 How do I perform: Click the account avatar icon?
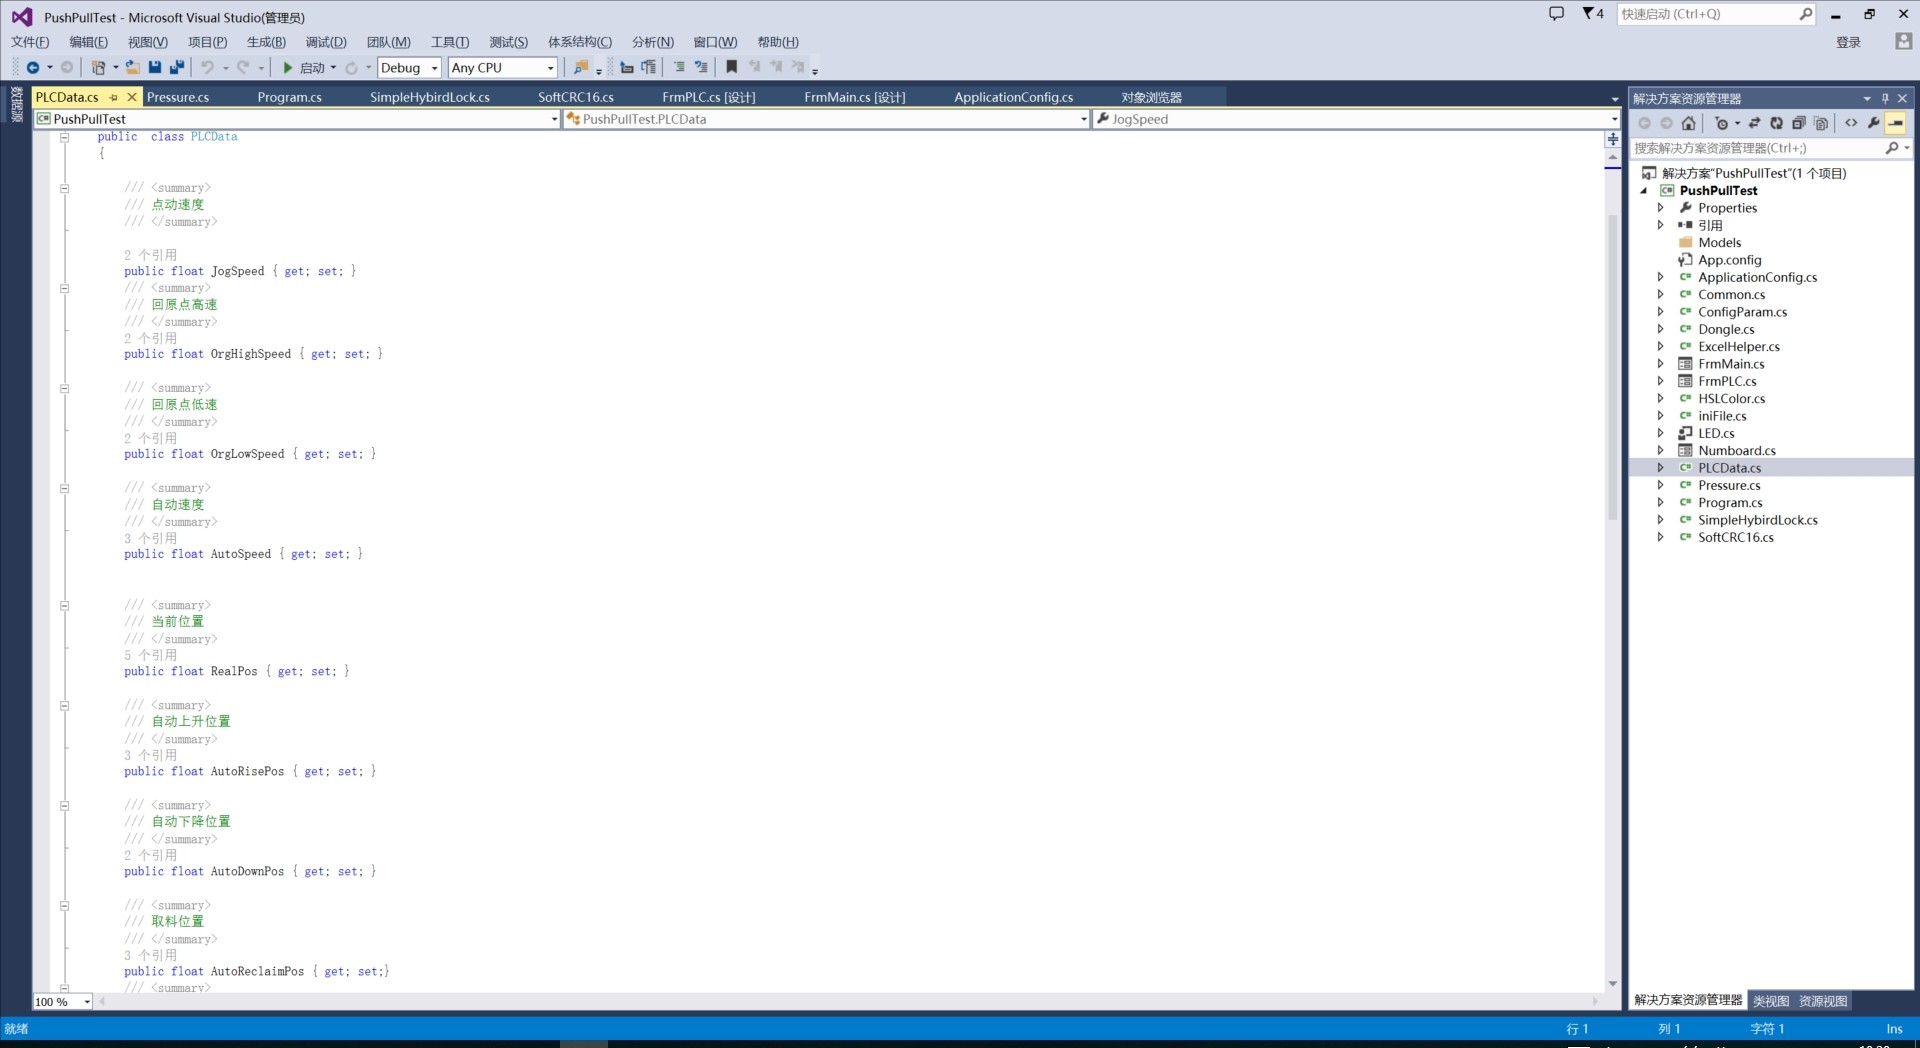pyautogui.click(x=1903, y=41)
